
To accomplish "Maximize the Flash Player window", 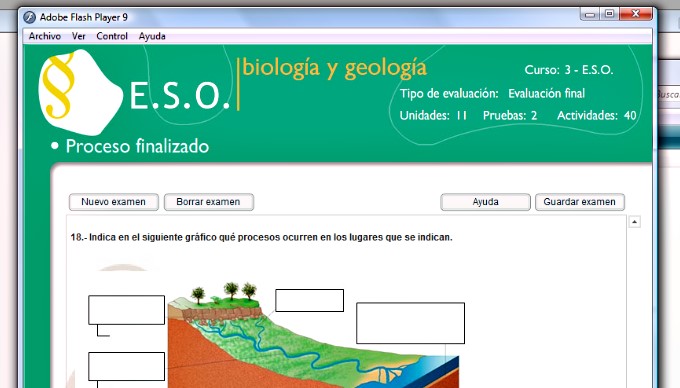I will click(x=609, y=14).
